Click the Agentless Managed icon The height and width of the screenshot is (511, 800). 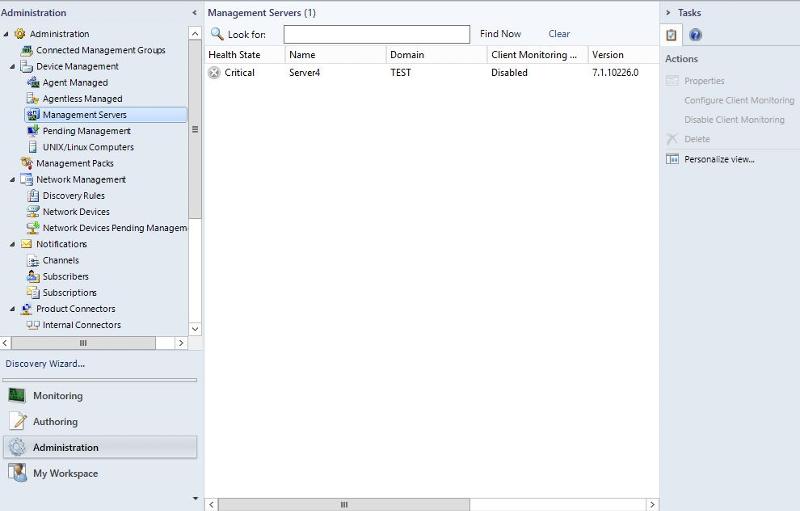[33, 98]
